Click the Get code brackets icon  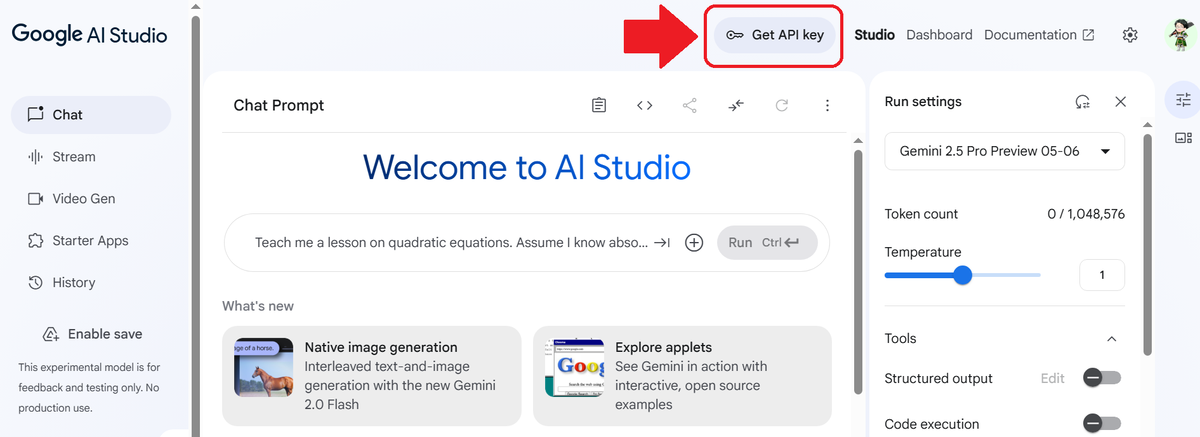645,105
